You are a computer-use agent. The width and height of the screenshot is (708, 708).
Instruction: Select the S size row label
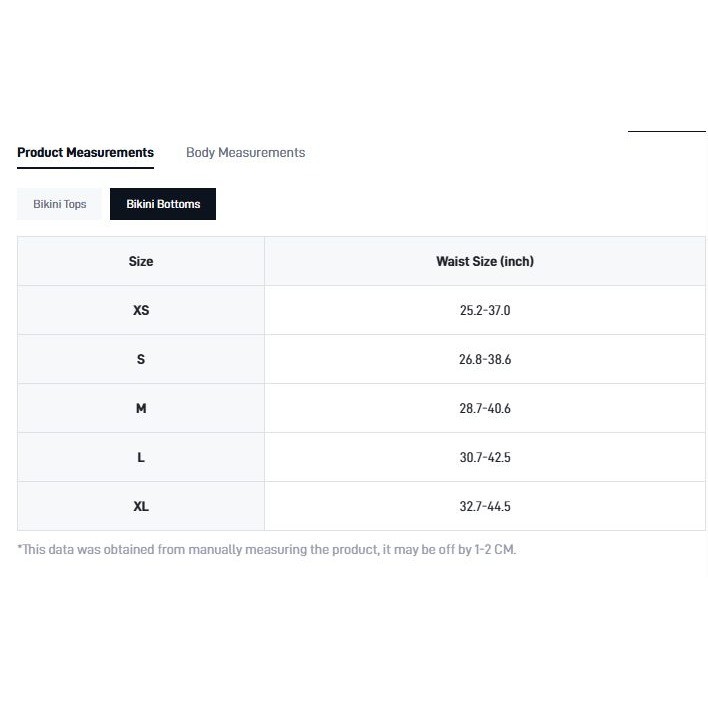pyautogui.click(x=141, y=359)
